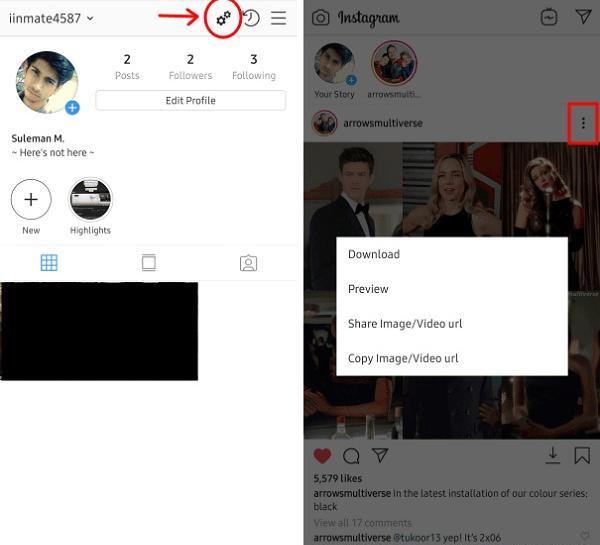Open the Instagram logo text in header
600x545 pixels.
pyautogui.click(x=368, y=18)
